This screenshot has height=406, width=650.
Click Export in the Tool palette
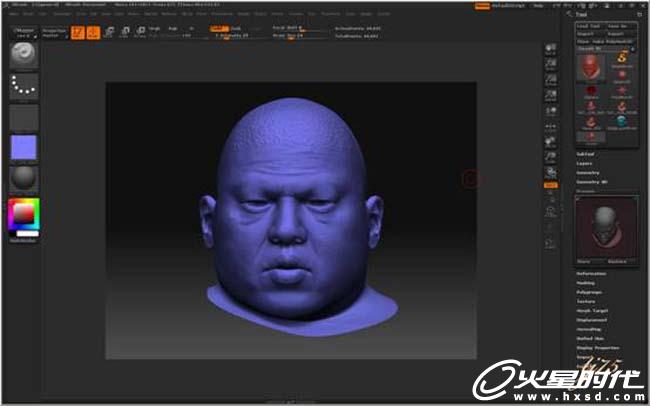[x=621, y=34]
